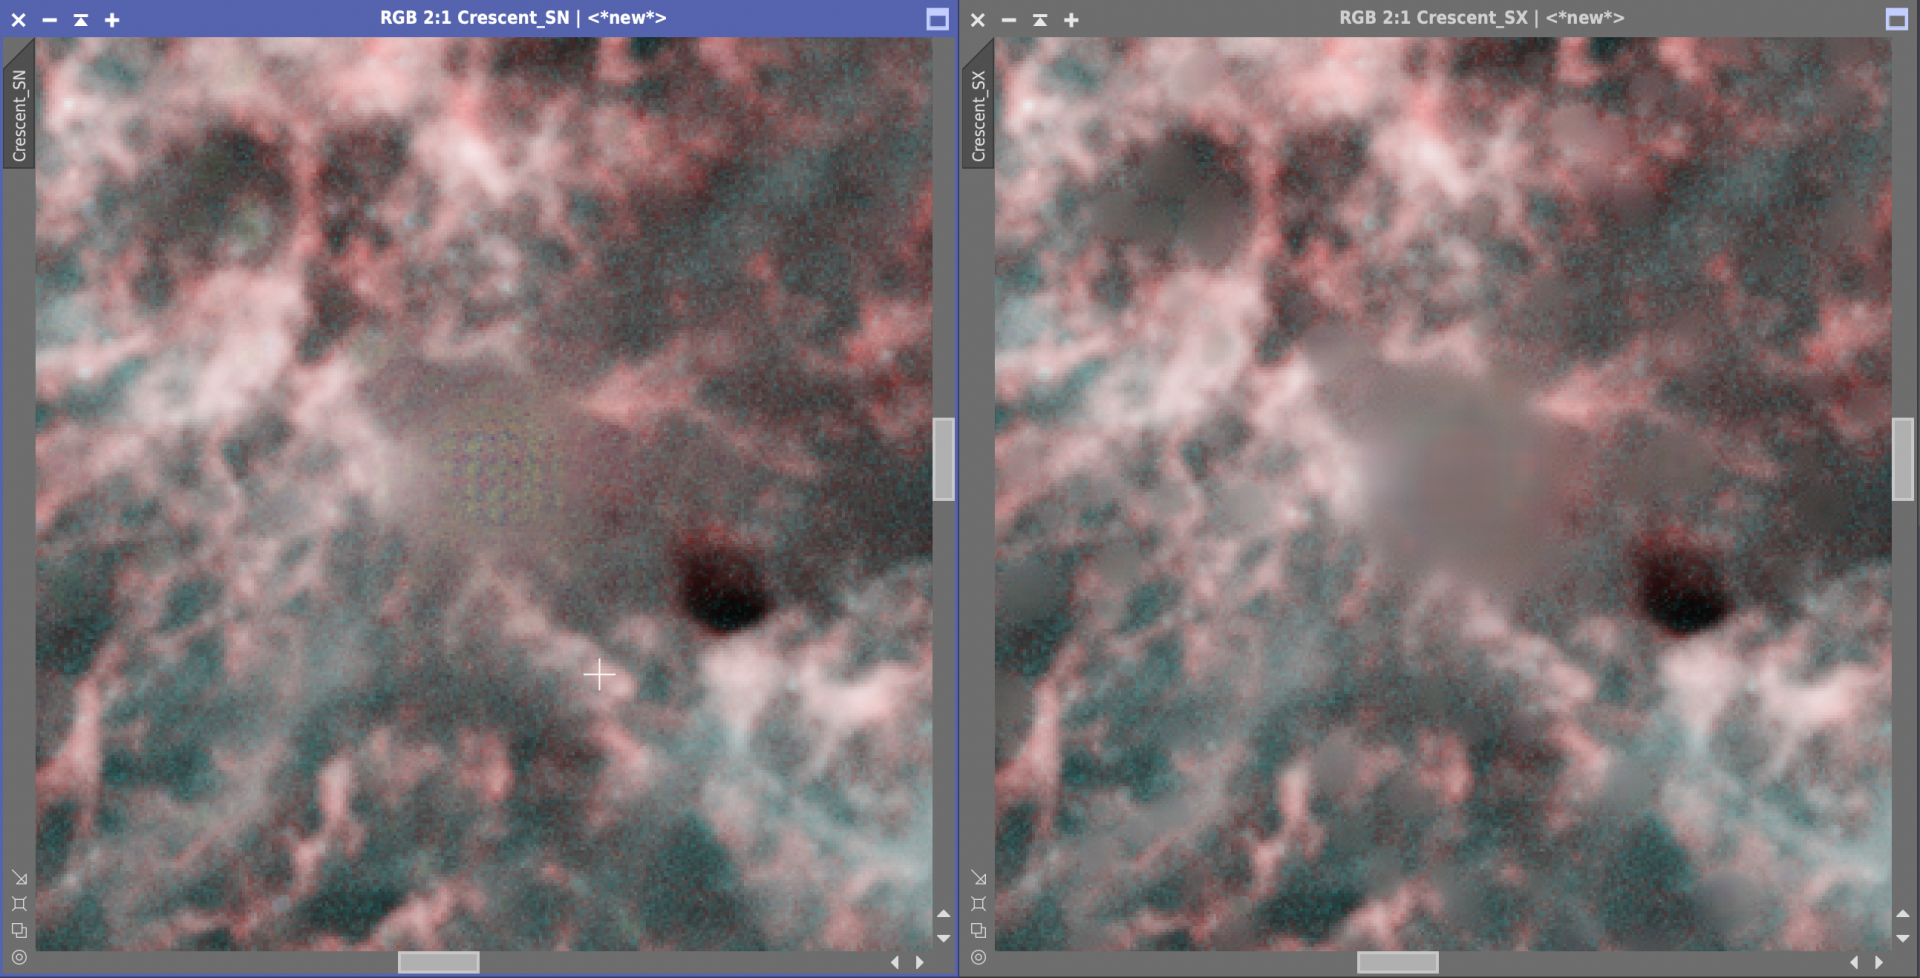Close the Crescent_SN image window
Viewport: 1920px width, 978px height.
coord(18,19)
